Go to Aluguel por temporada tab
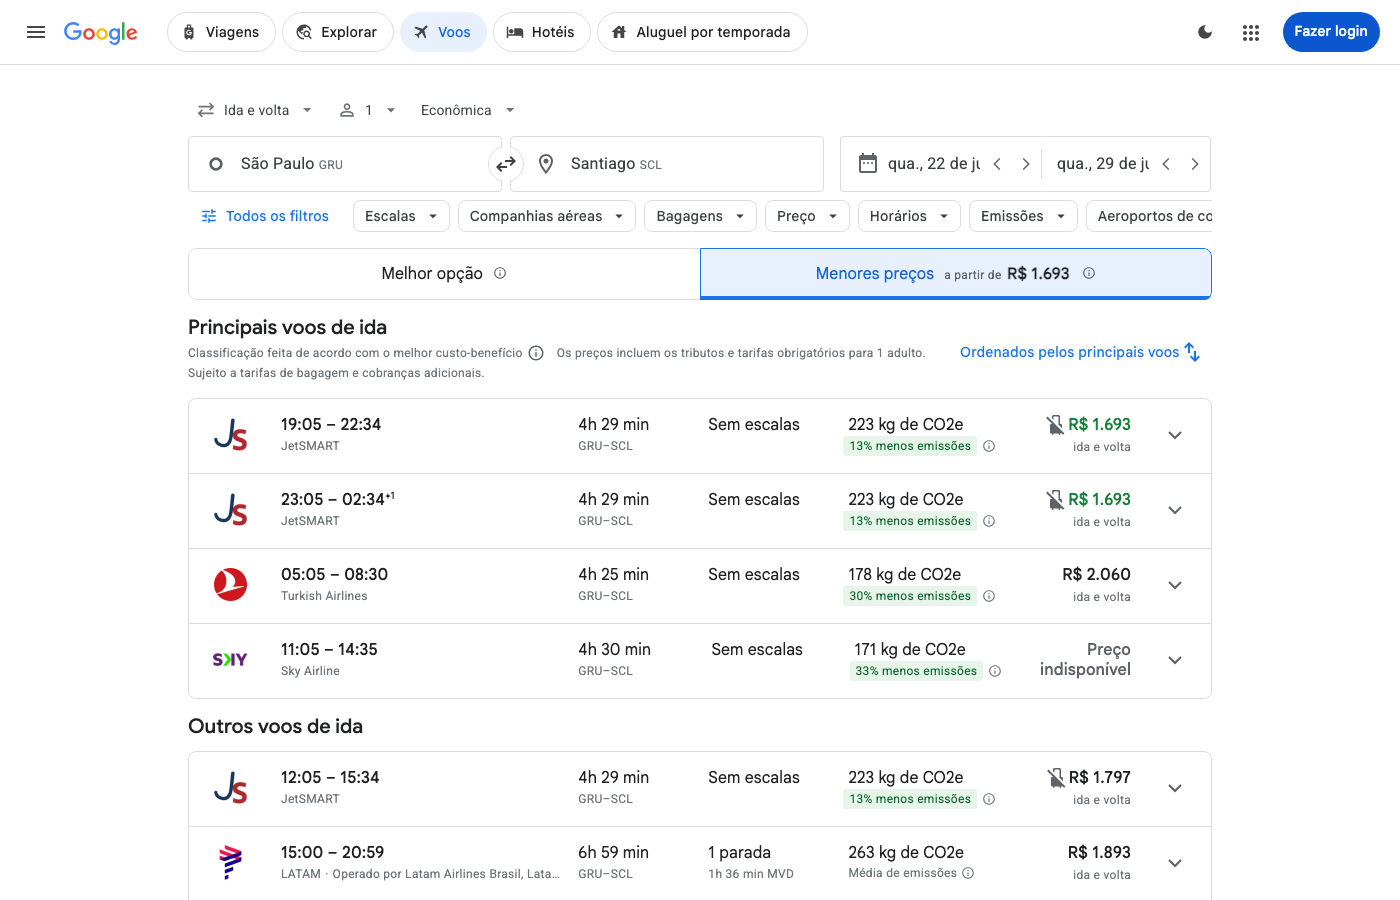Viewport: 1400px width, 900px height. tap(702, 32)
